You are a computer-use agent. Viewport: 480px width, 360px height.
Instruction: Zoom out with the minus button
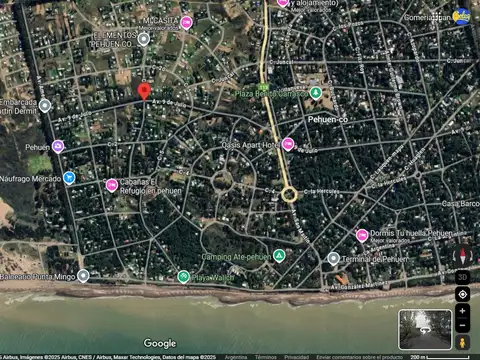coord(463,325)
